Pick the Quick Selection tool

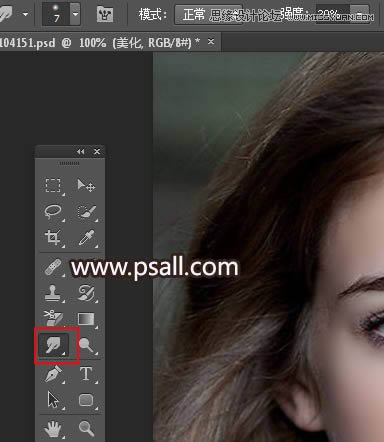pos(87,212)
